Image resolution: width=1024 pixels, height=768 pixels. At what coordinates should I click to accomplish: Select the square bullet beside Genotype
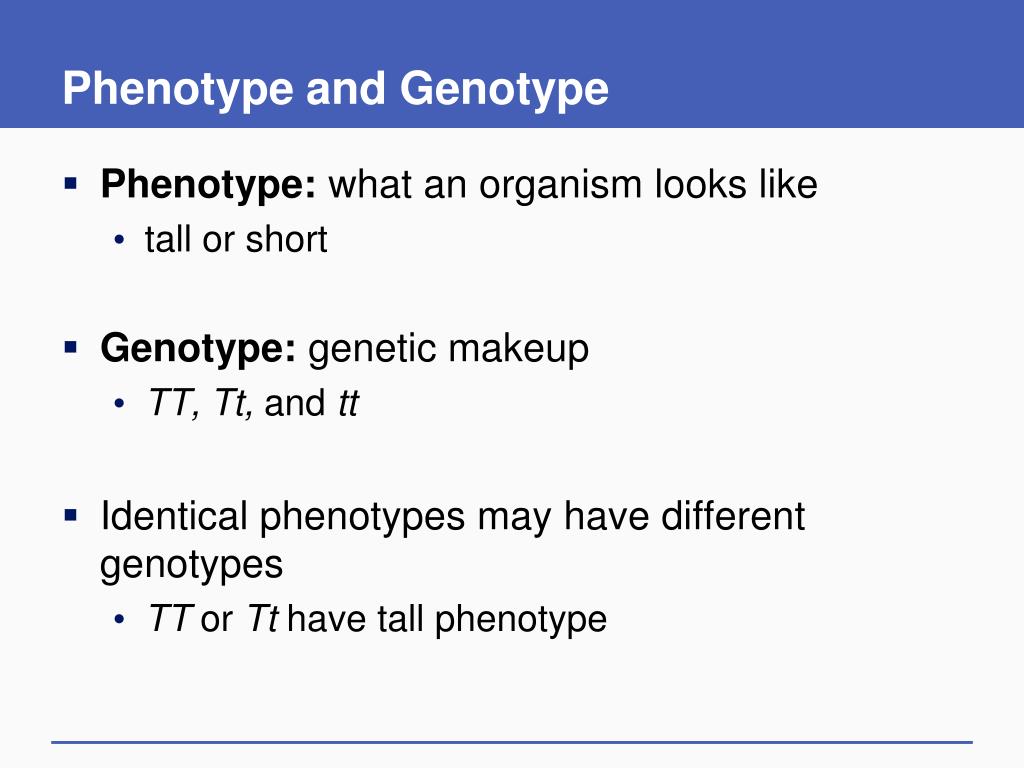click(71, 346)
